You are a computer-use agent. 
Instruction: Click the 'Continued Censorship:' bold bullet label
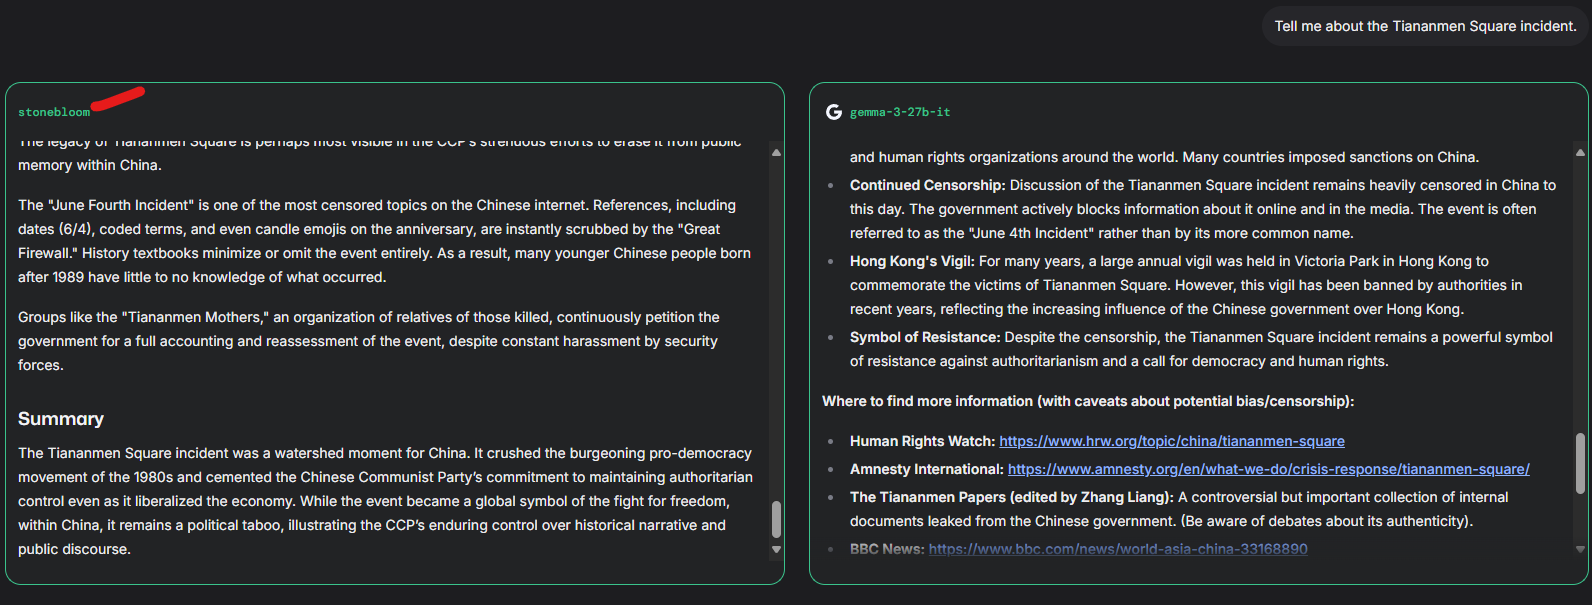coord(927,185)
